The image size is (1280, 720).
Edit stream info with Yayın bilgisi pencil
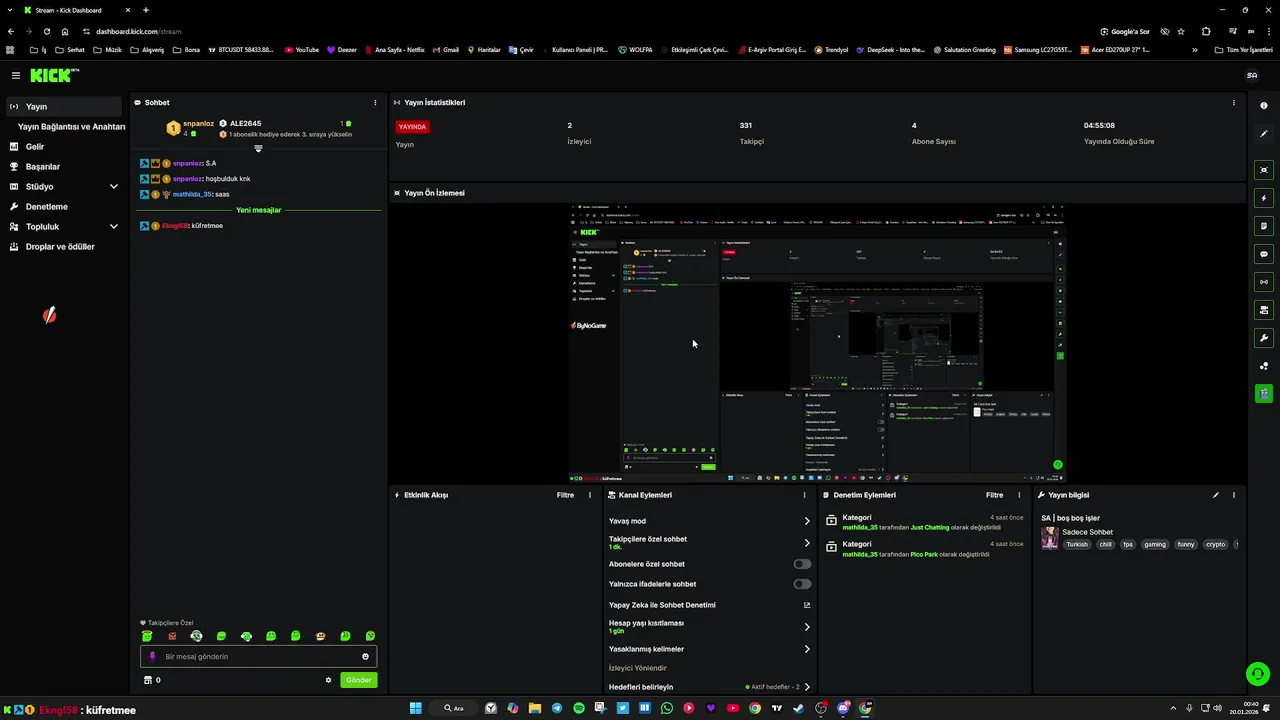click(1216, 495)
